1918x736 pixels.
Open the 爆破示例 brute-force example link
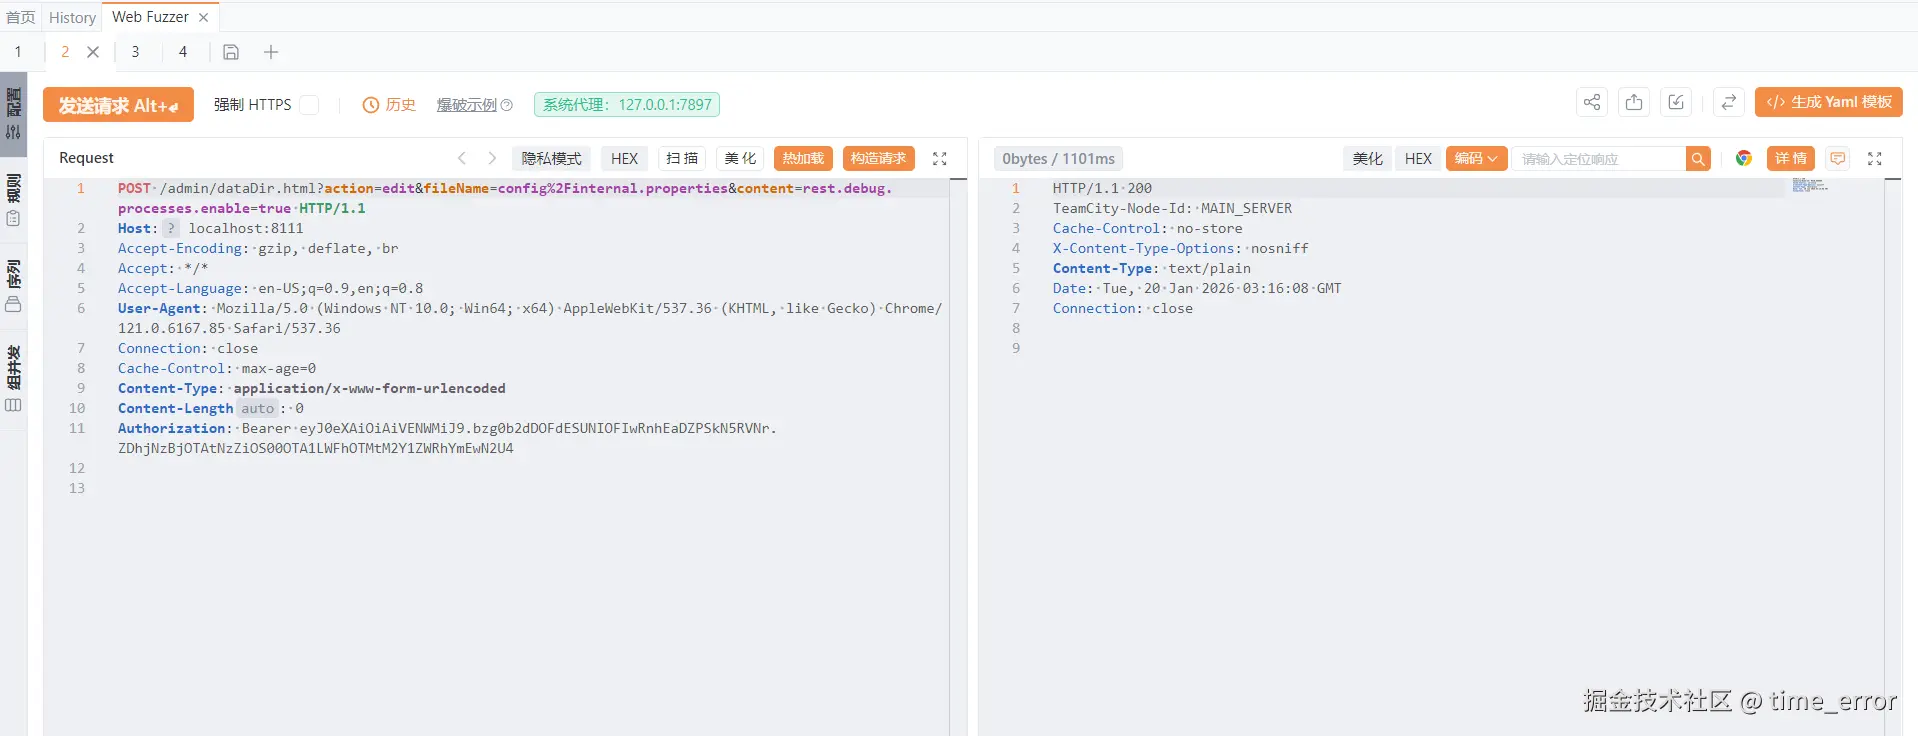tap(467, 105)
